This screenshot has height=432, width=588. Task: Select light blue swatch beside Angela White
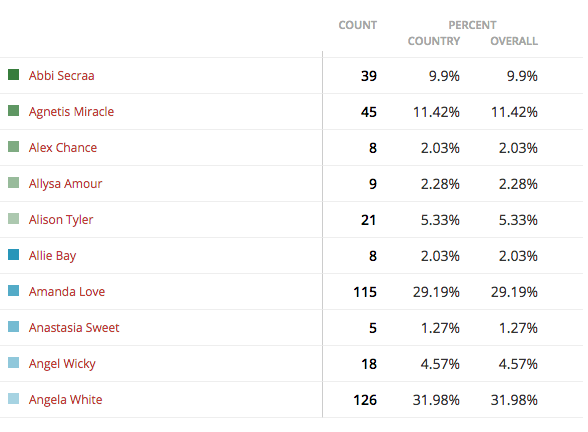click(14, 399)
